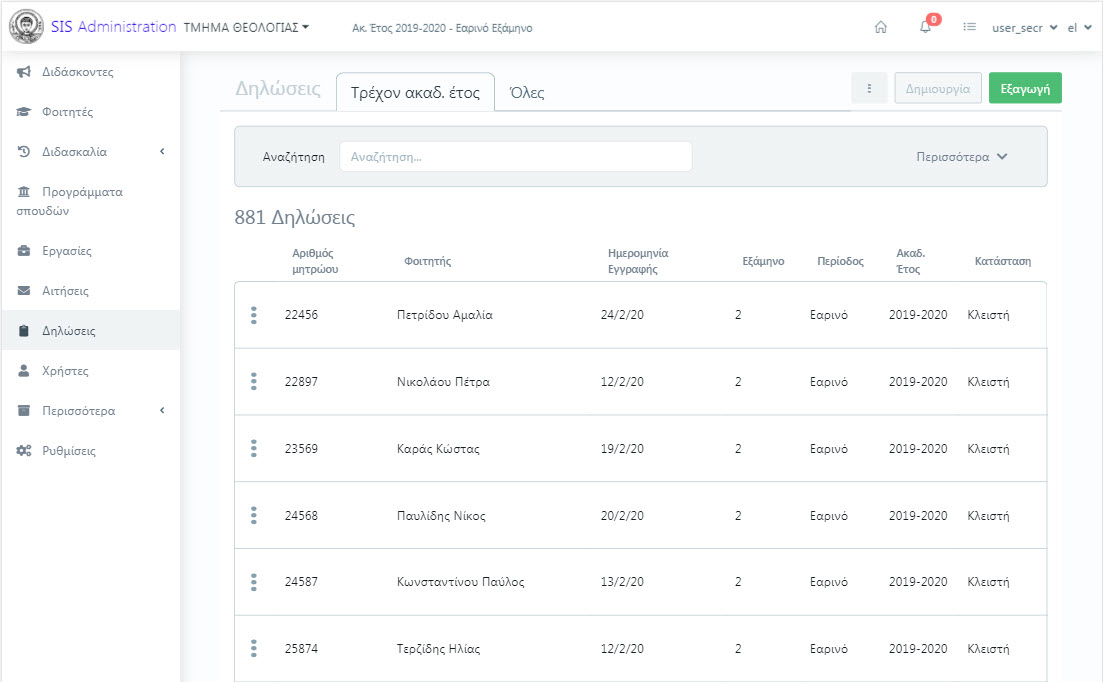Click registration number 25874
This screenshot has width=1103, height=682.
[x=301, y=649]
